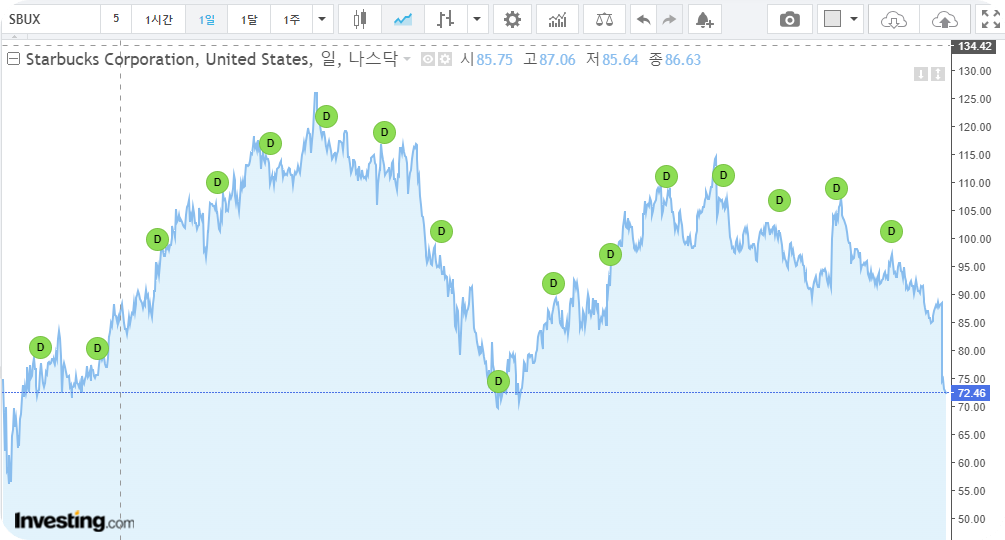This screenshot has height=540, width=1005.
Task: Take a chart snapshot with camera icon
Action: pos(790,19)
